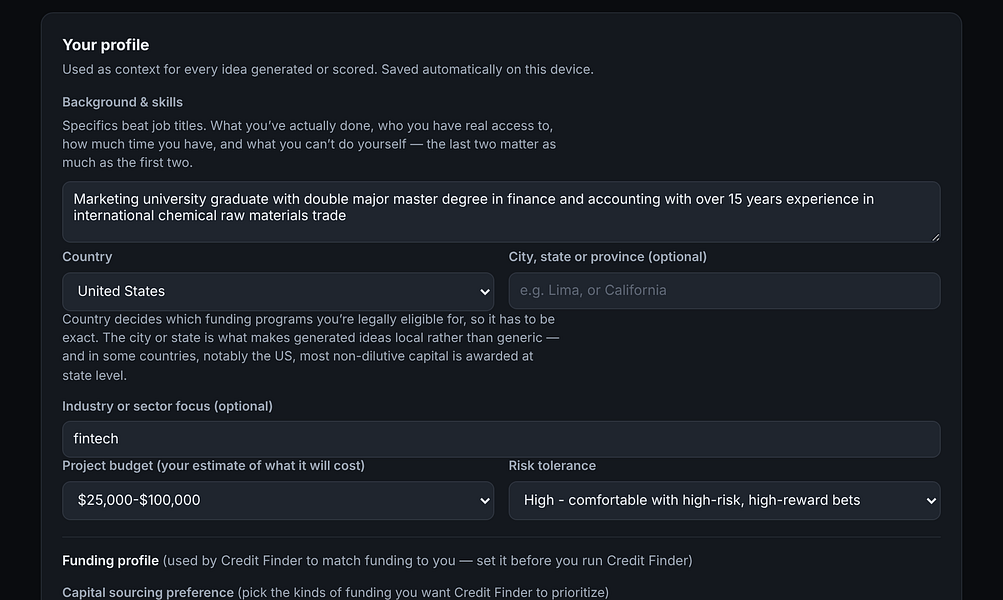Click the City, state or province field
1003x600 pixels.
[724, 290]
